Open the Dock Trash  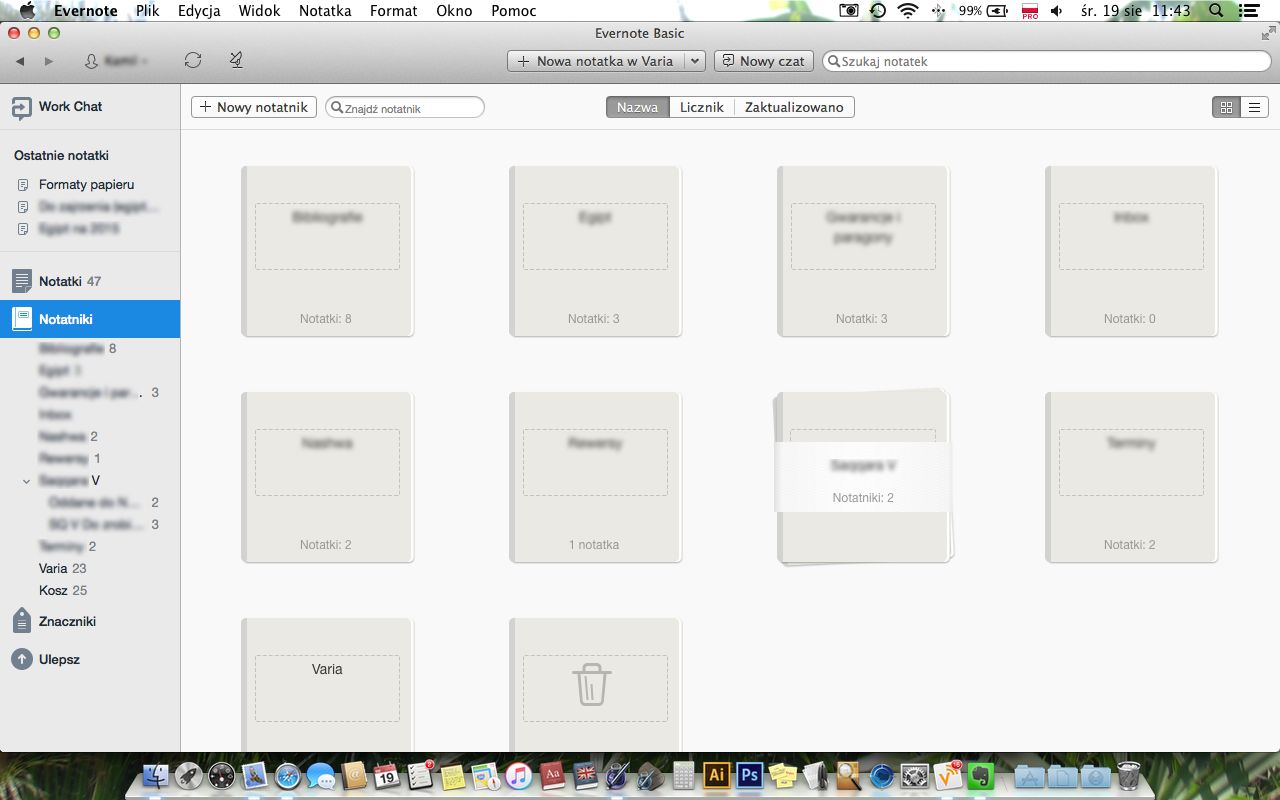(x=1129, y=776)
